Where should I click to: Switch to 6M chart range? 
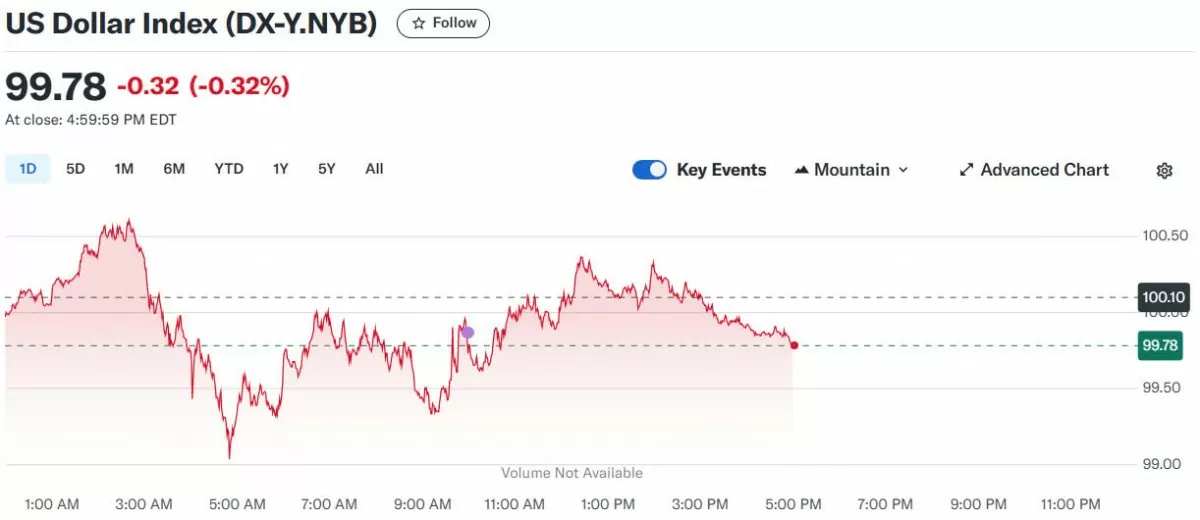click(x=174, y=169)
